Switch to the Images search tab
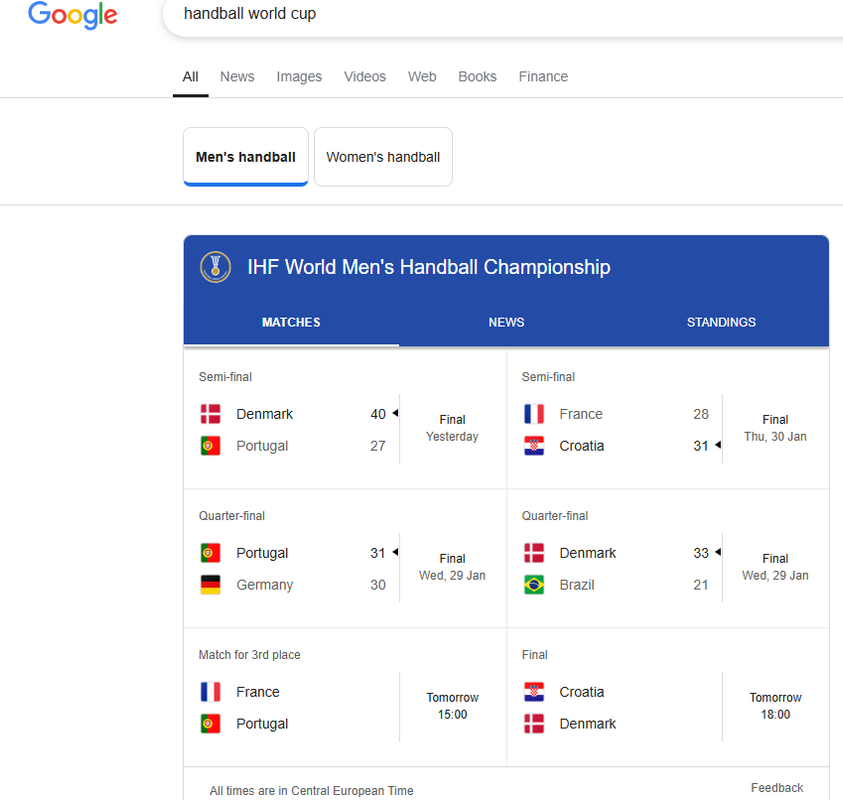 coord(299,76)
